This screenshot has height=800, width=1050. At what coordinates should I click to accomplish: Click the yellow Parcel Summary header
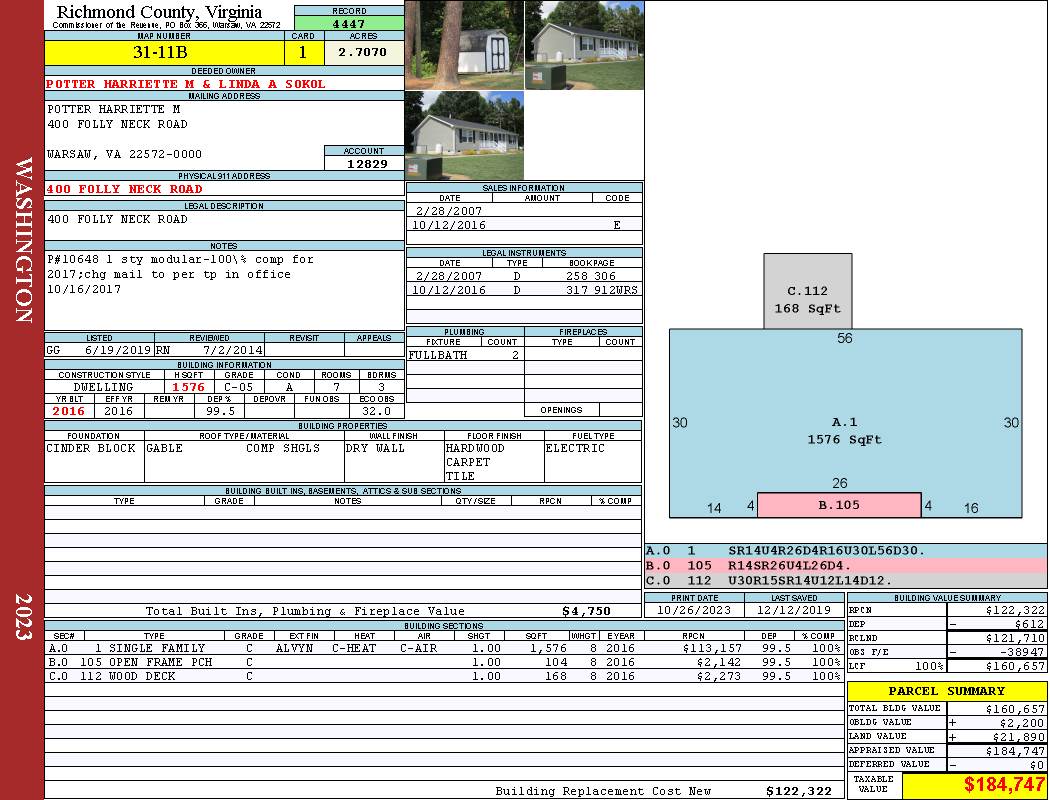(x=946, y=691)
